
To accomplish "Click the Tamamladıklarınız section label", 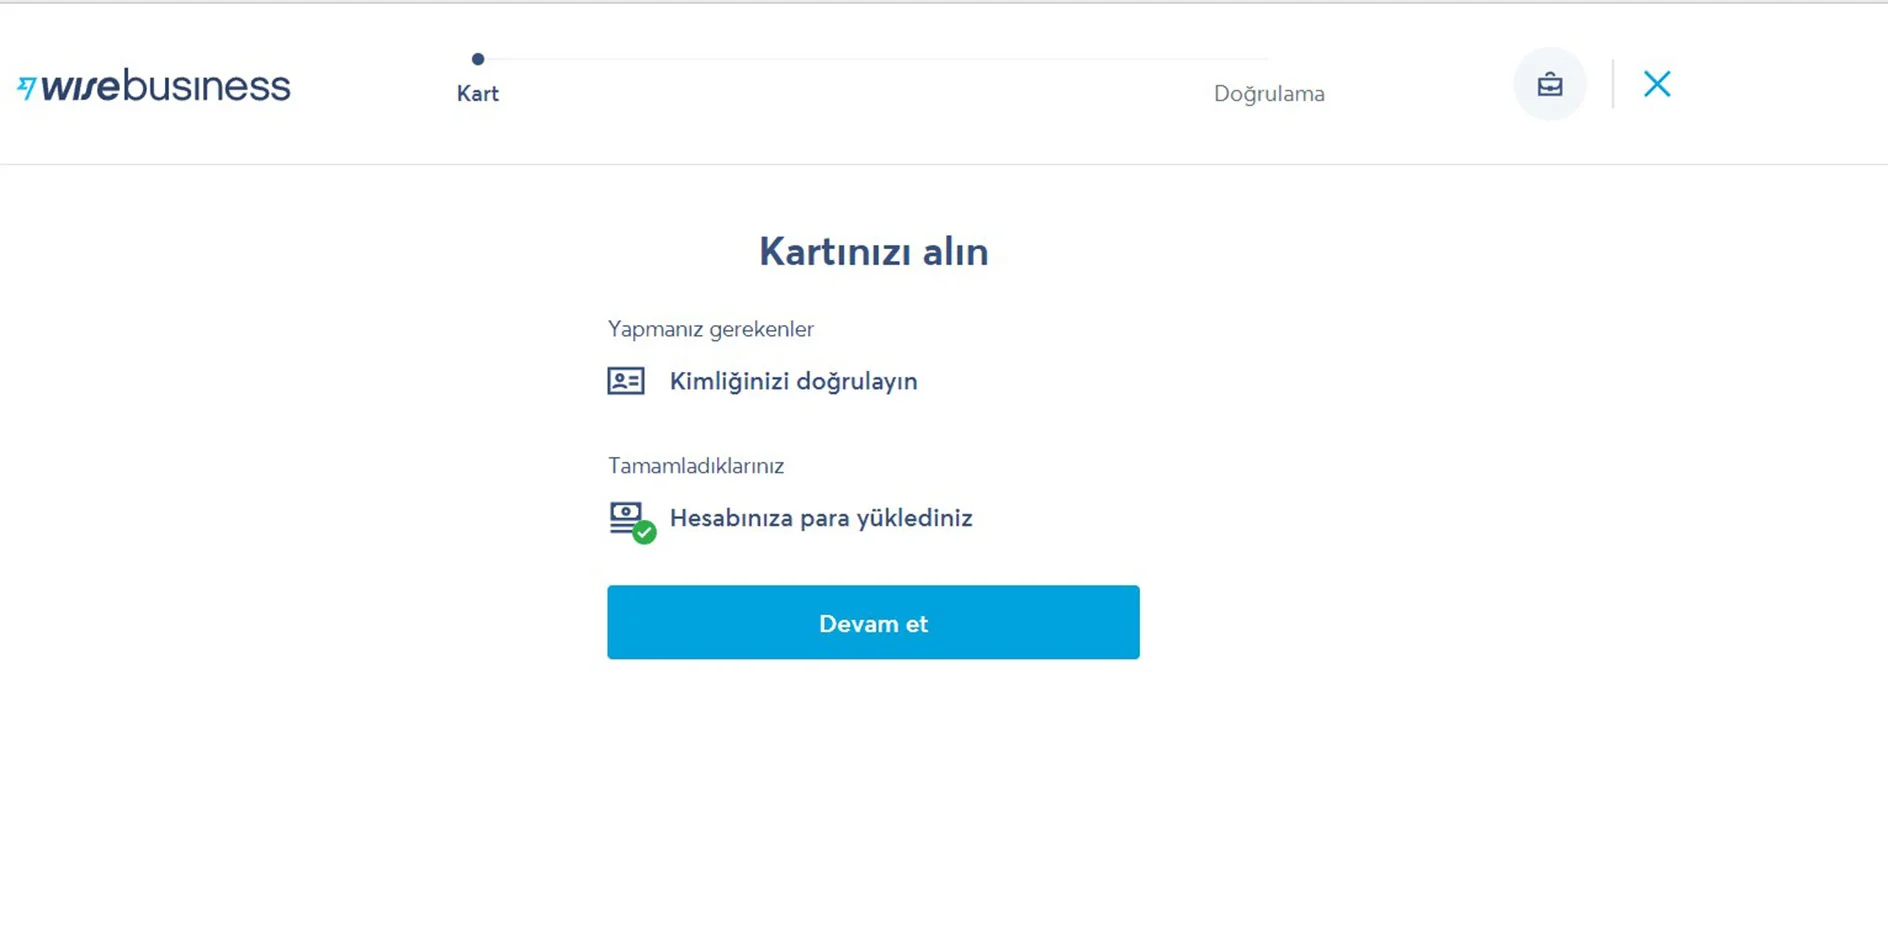I will pos(695,466).
